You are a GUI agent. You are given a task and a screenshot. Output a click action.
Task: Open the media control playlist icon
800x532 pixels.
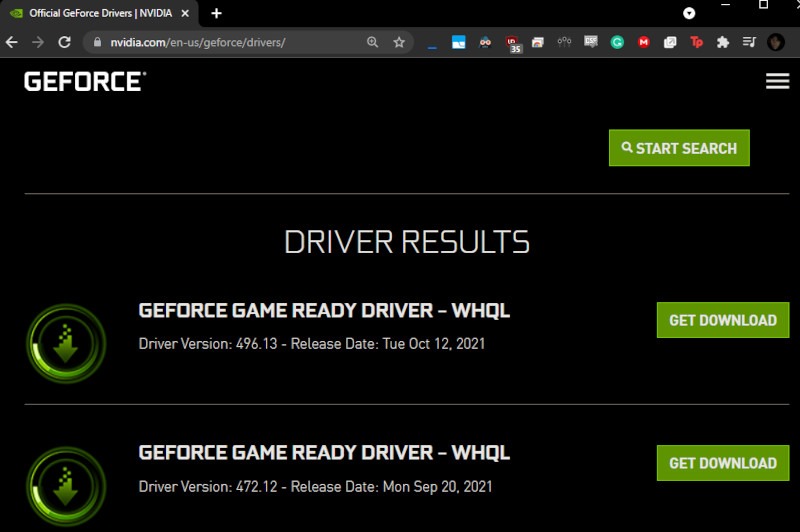tap(749, 42)
